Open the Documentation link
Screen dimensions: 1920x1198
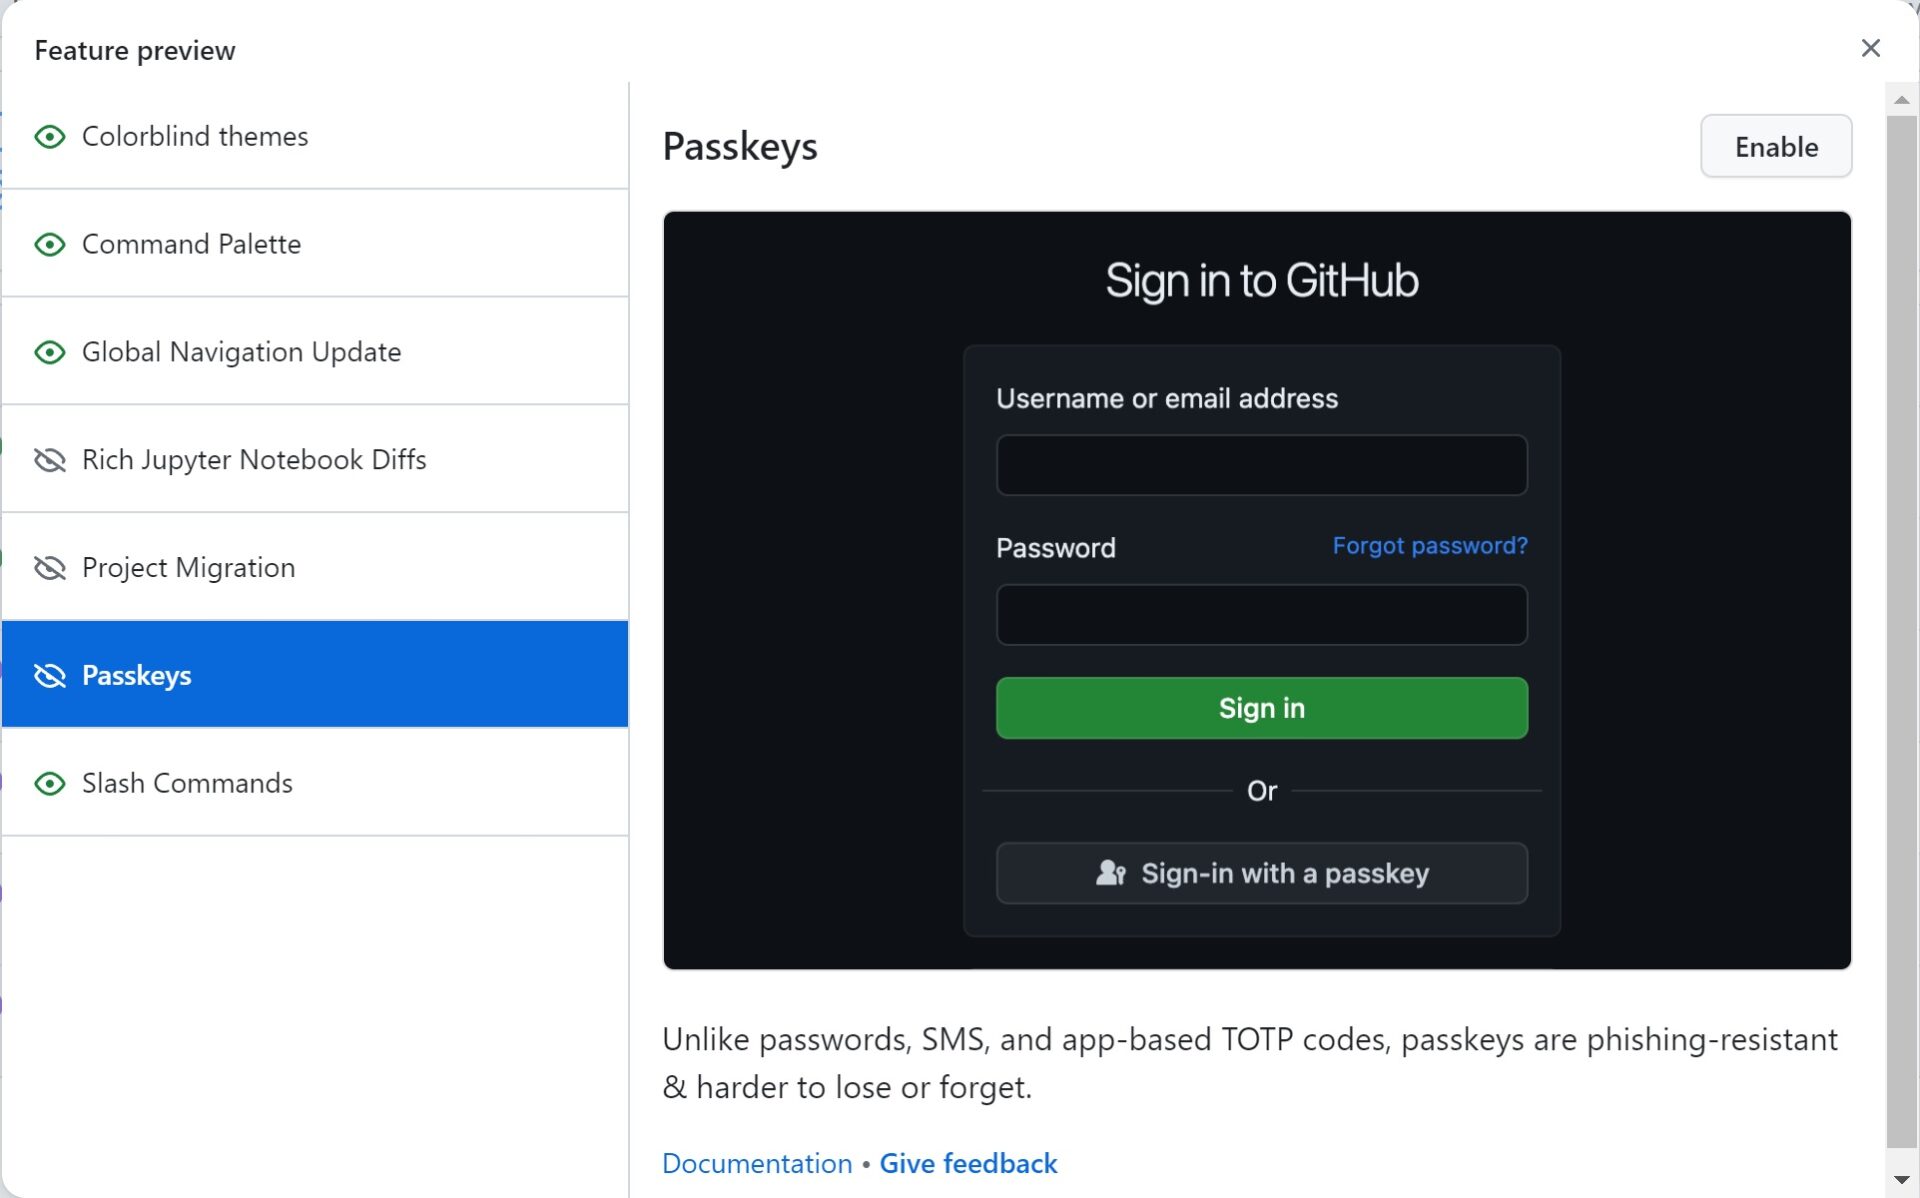(x=756, y=1163)
